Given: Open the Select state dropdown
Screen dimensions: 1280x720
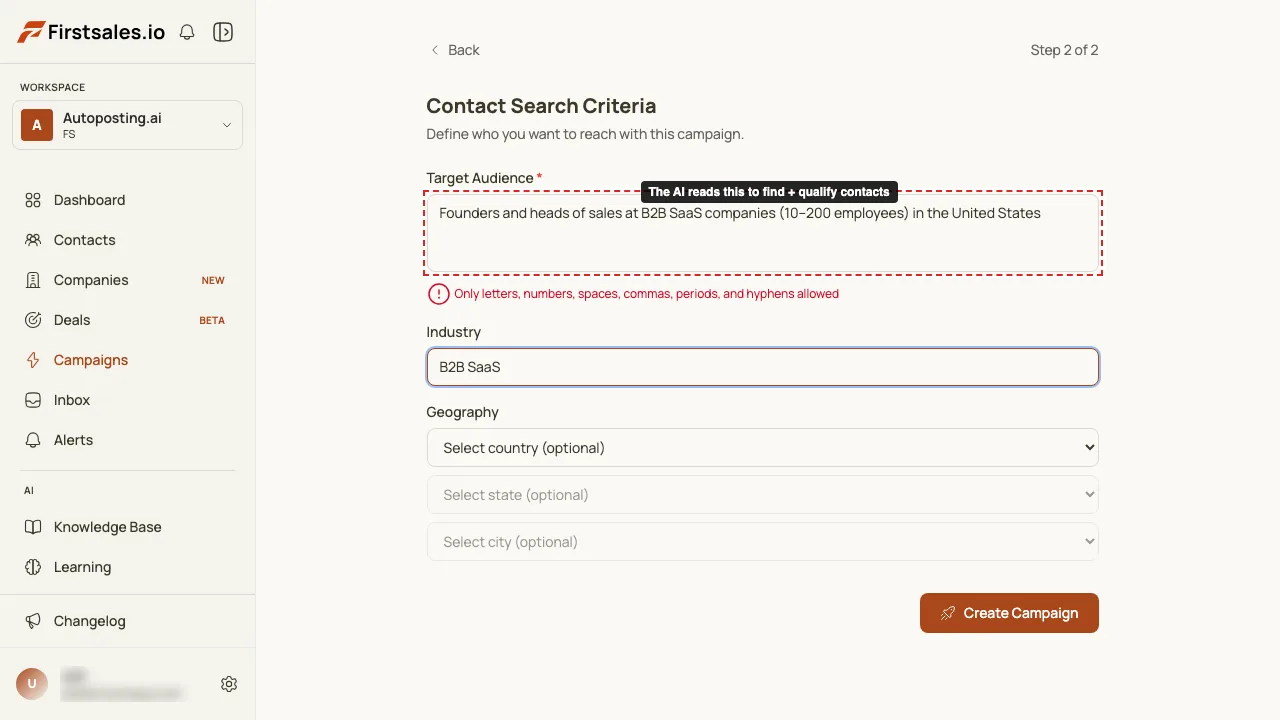Looking at the screenshot, I should 763,495.
